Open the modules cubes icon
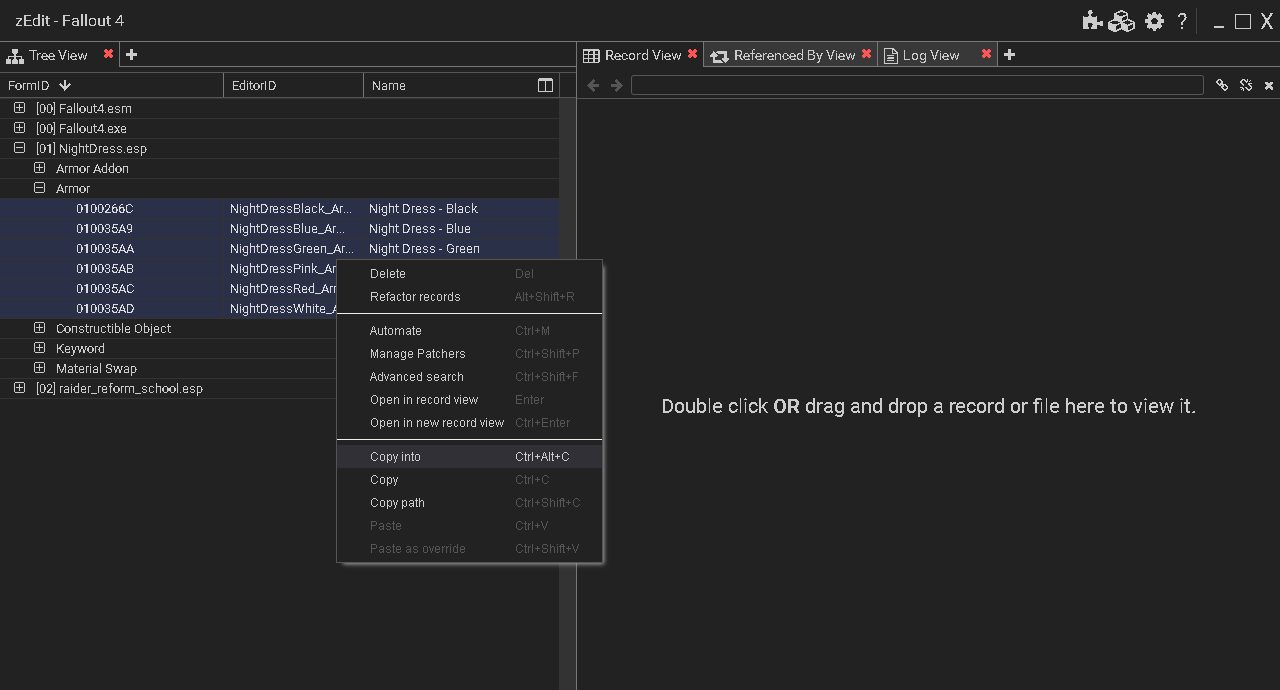Screen dimensions: 1280x690 1122,21
